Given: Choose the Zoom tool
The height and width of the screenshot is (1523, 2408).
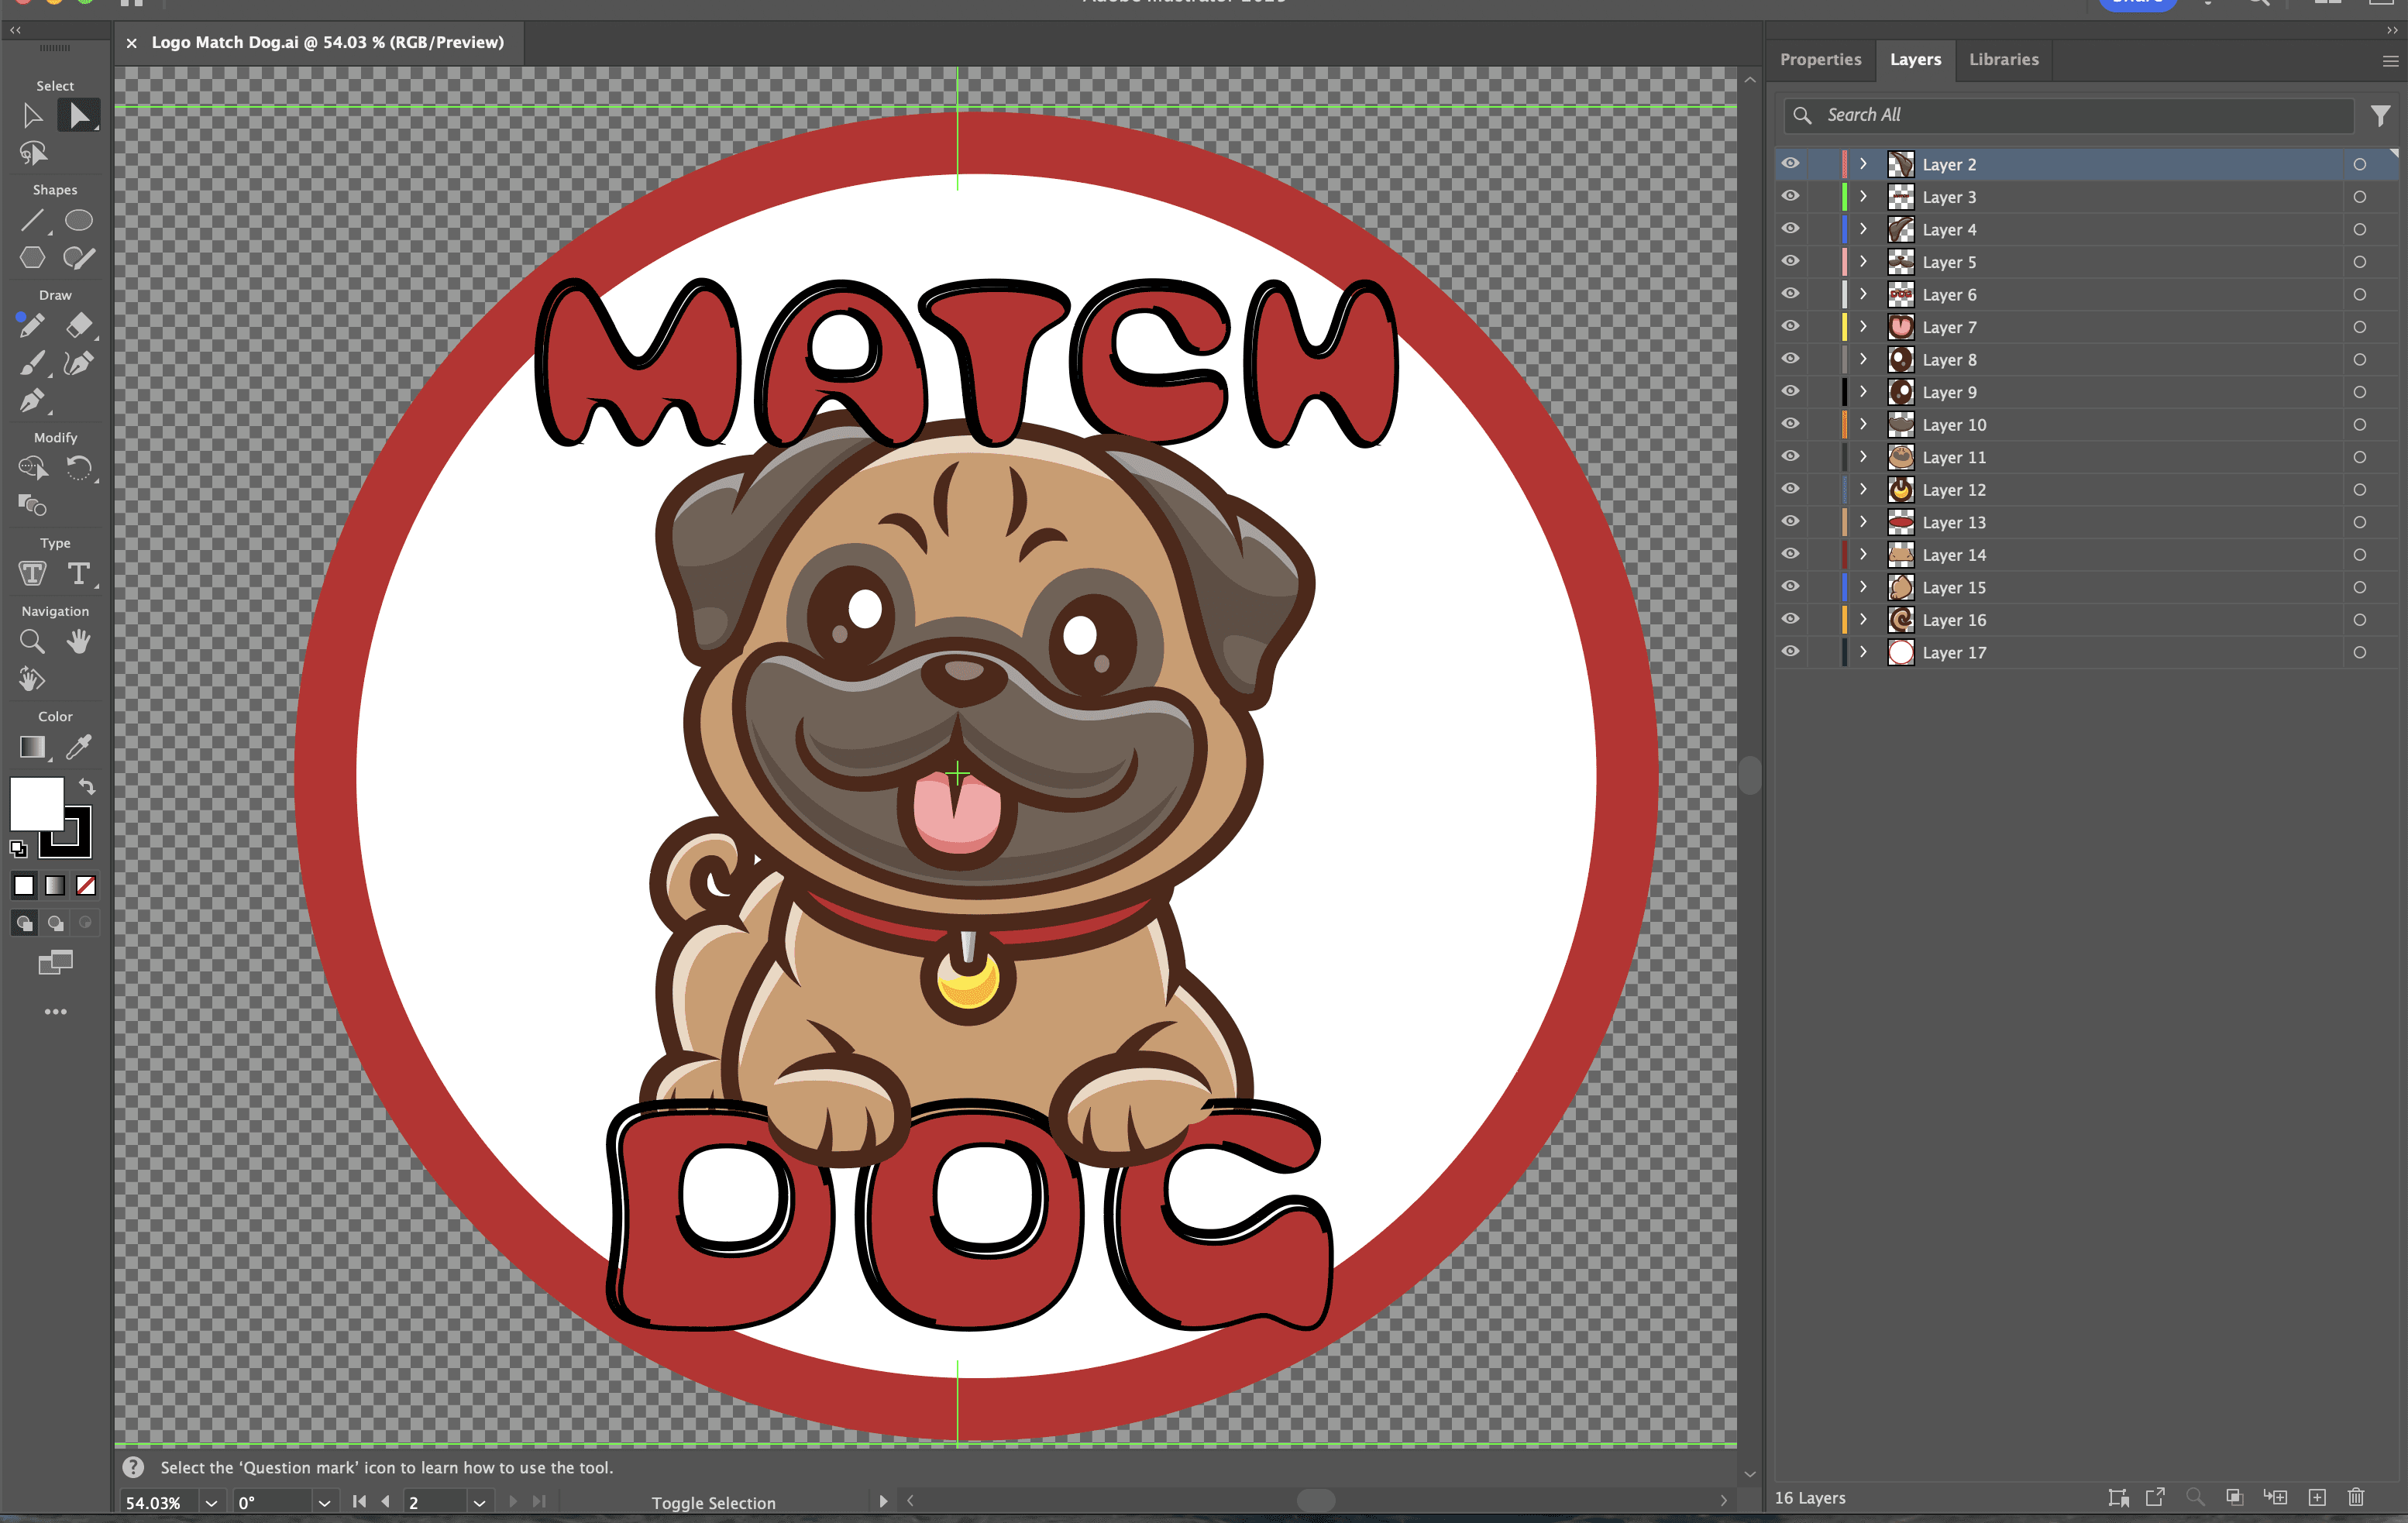Looking at the screenshot, I should (32, 641).
